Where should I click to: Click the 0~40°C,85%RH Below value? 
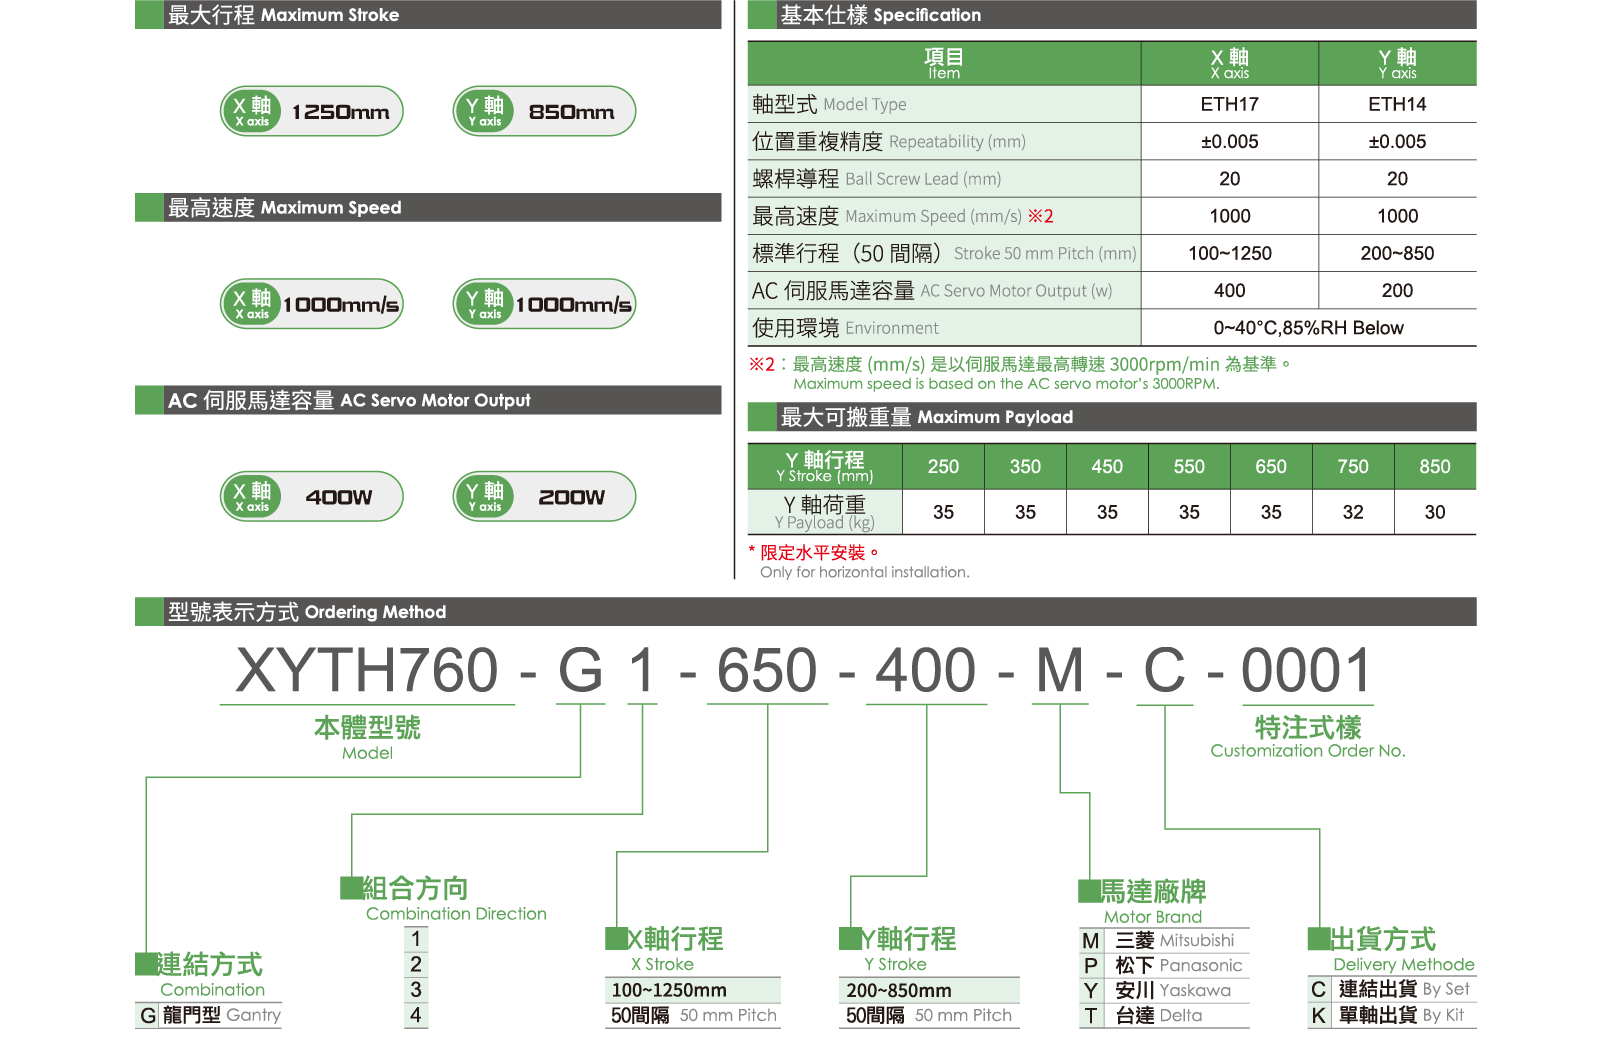point(1309,328)
